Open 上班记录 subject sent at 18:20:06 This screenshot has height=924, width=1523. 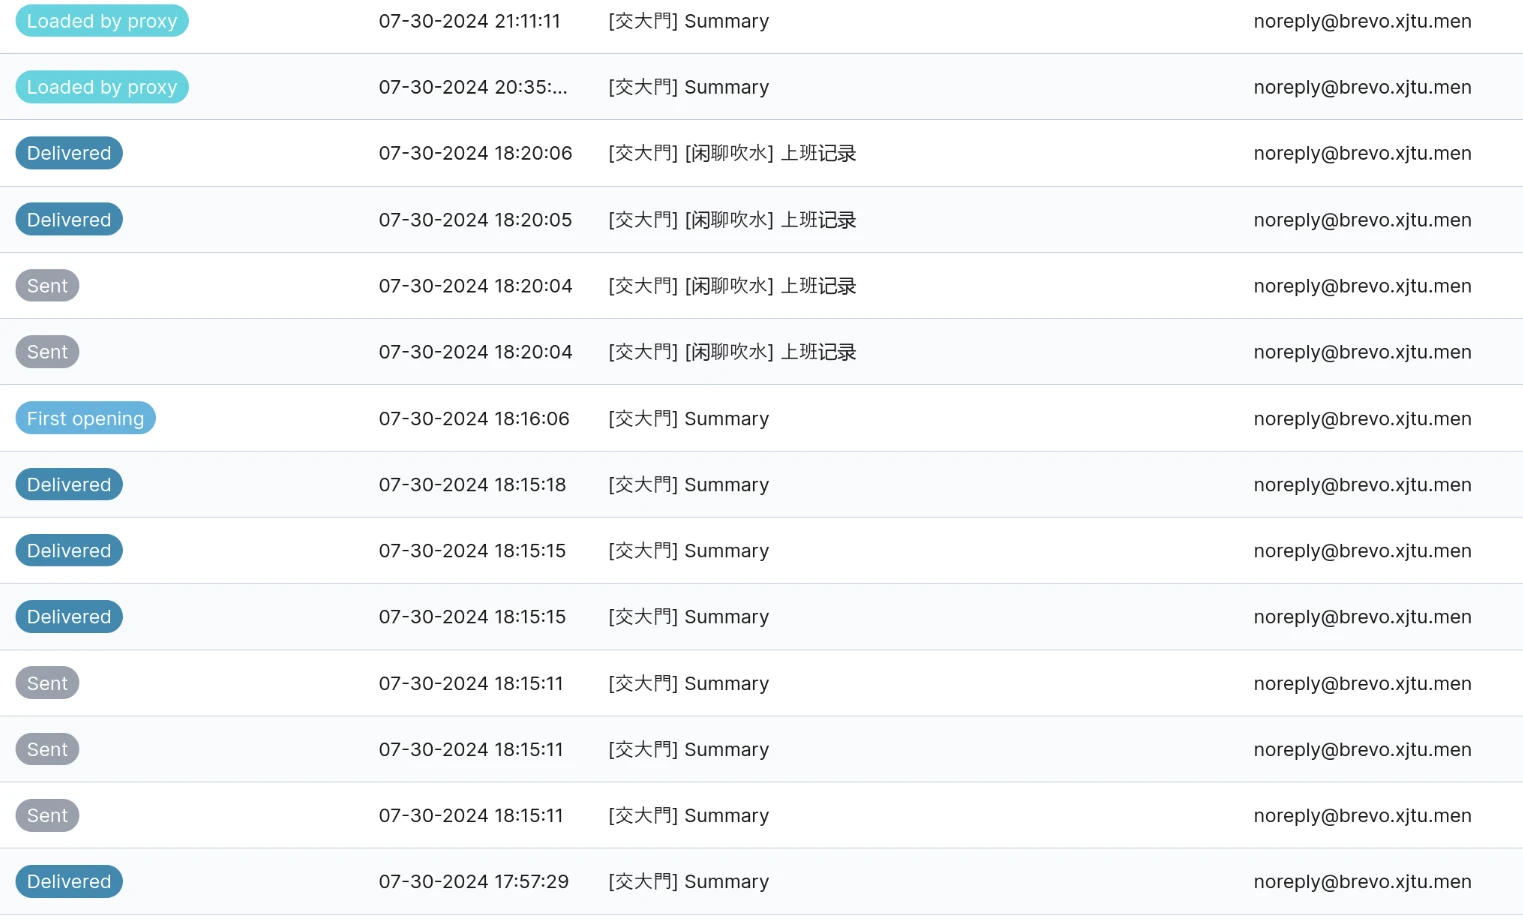(x=732, y=153)
